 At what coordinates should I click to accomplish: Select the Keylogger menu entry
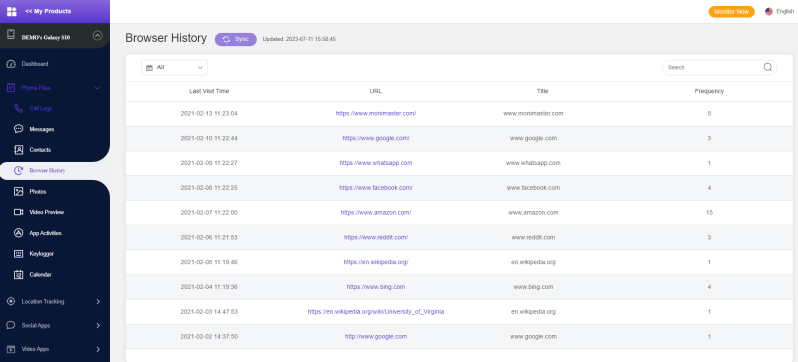(42, 254)
